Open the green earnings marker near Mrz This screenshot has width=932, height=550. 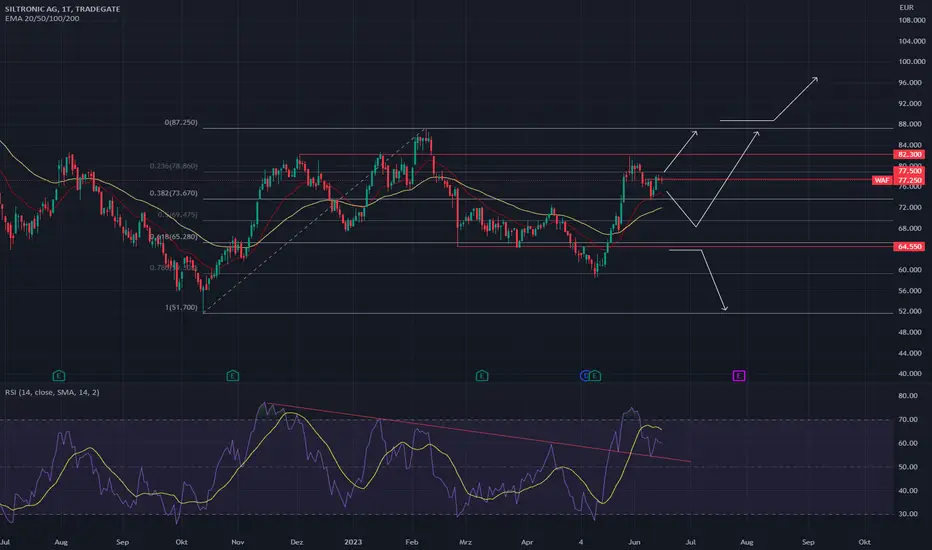point(482,375)
